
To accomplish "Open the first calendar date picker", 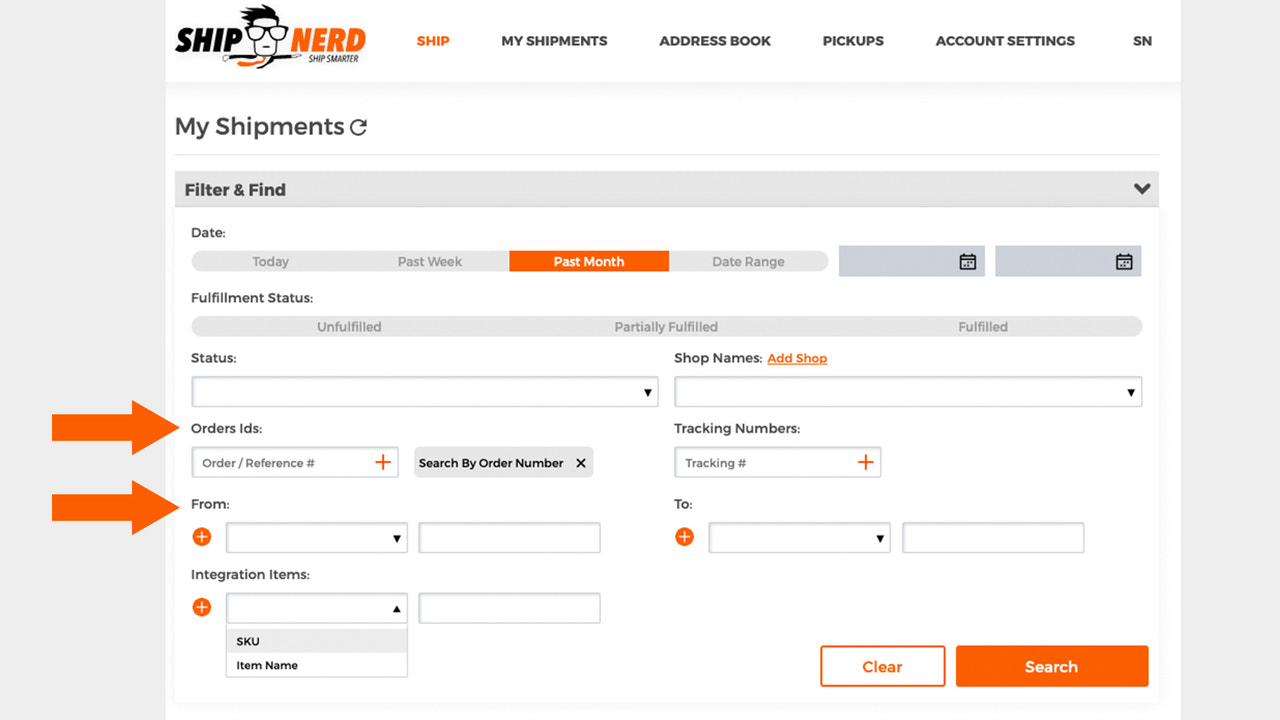I will [966, 261].
